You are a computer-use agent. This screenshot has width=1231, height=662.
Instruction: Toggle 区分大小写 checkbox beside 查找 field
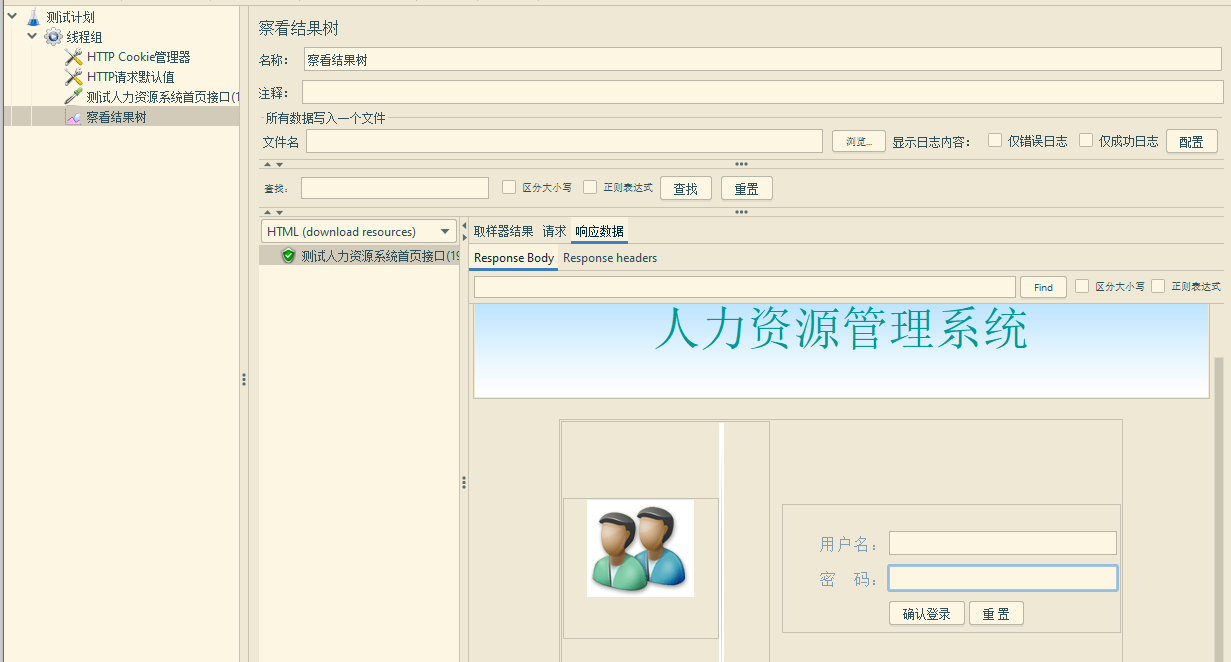click(x=509, y=187)
